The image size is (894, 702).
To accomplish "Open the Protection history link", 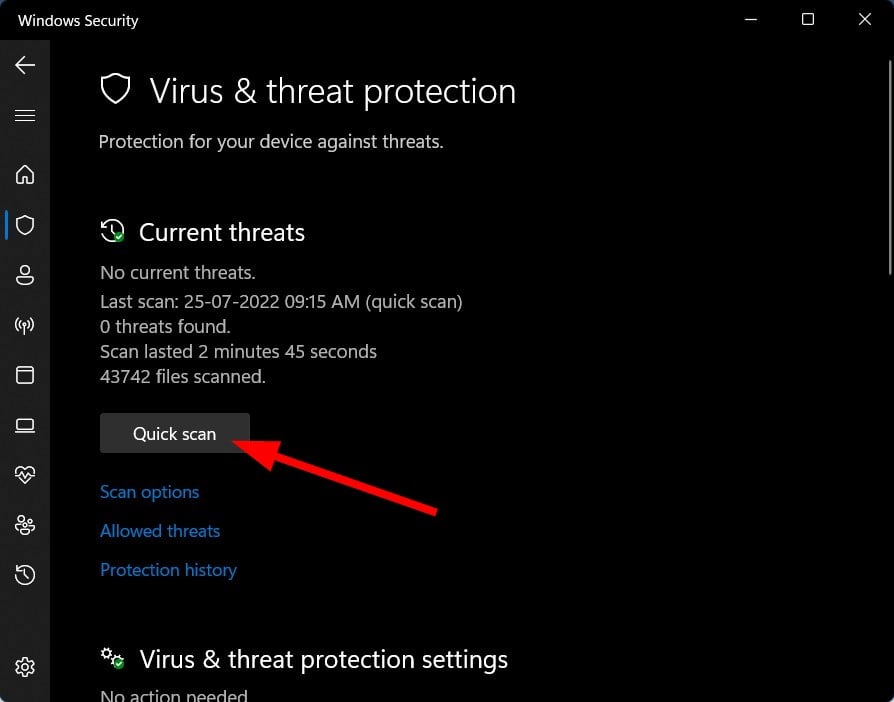I will click(168, 570).
